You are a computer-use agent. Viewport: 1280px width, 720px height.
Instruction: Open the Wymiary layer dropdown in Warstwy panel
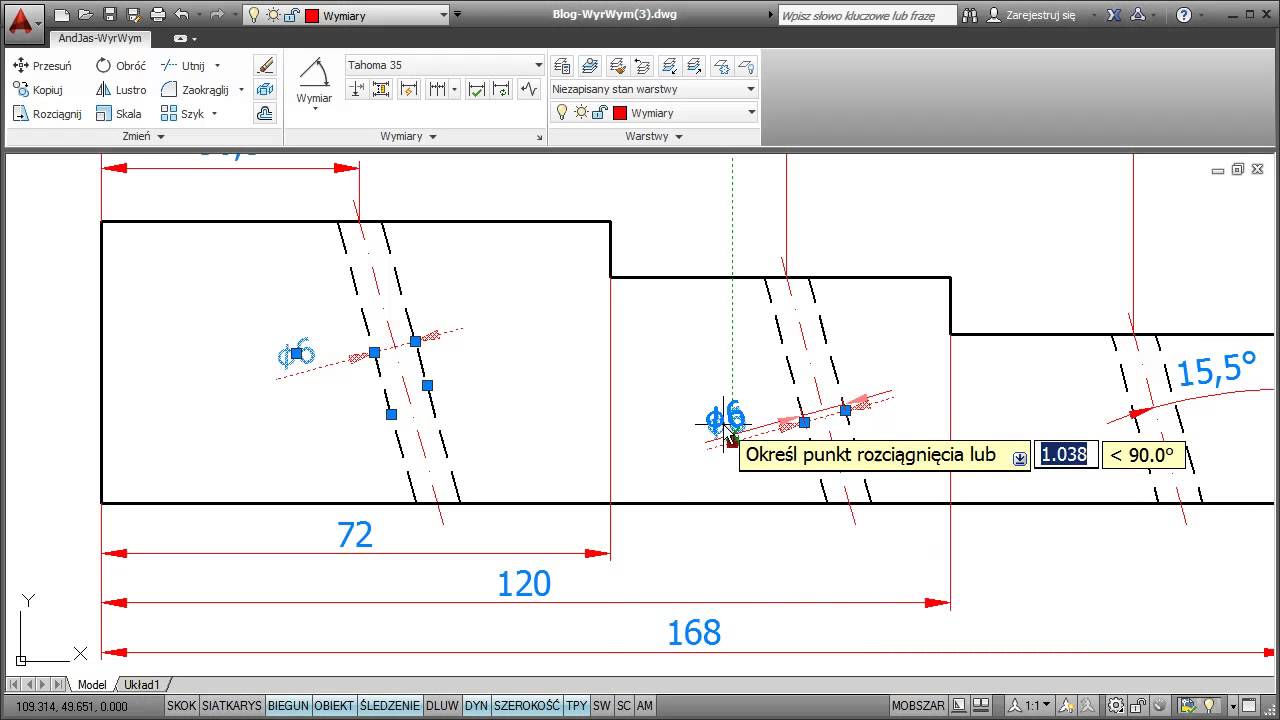[x=654, y=113]
